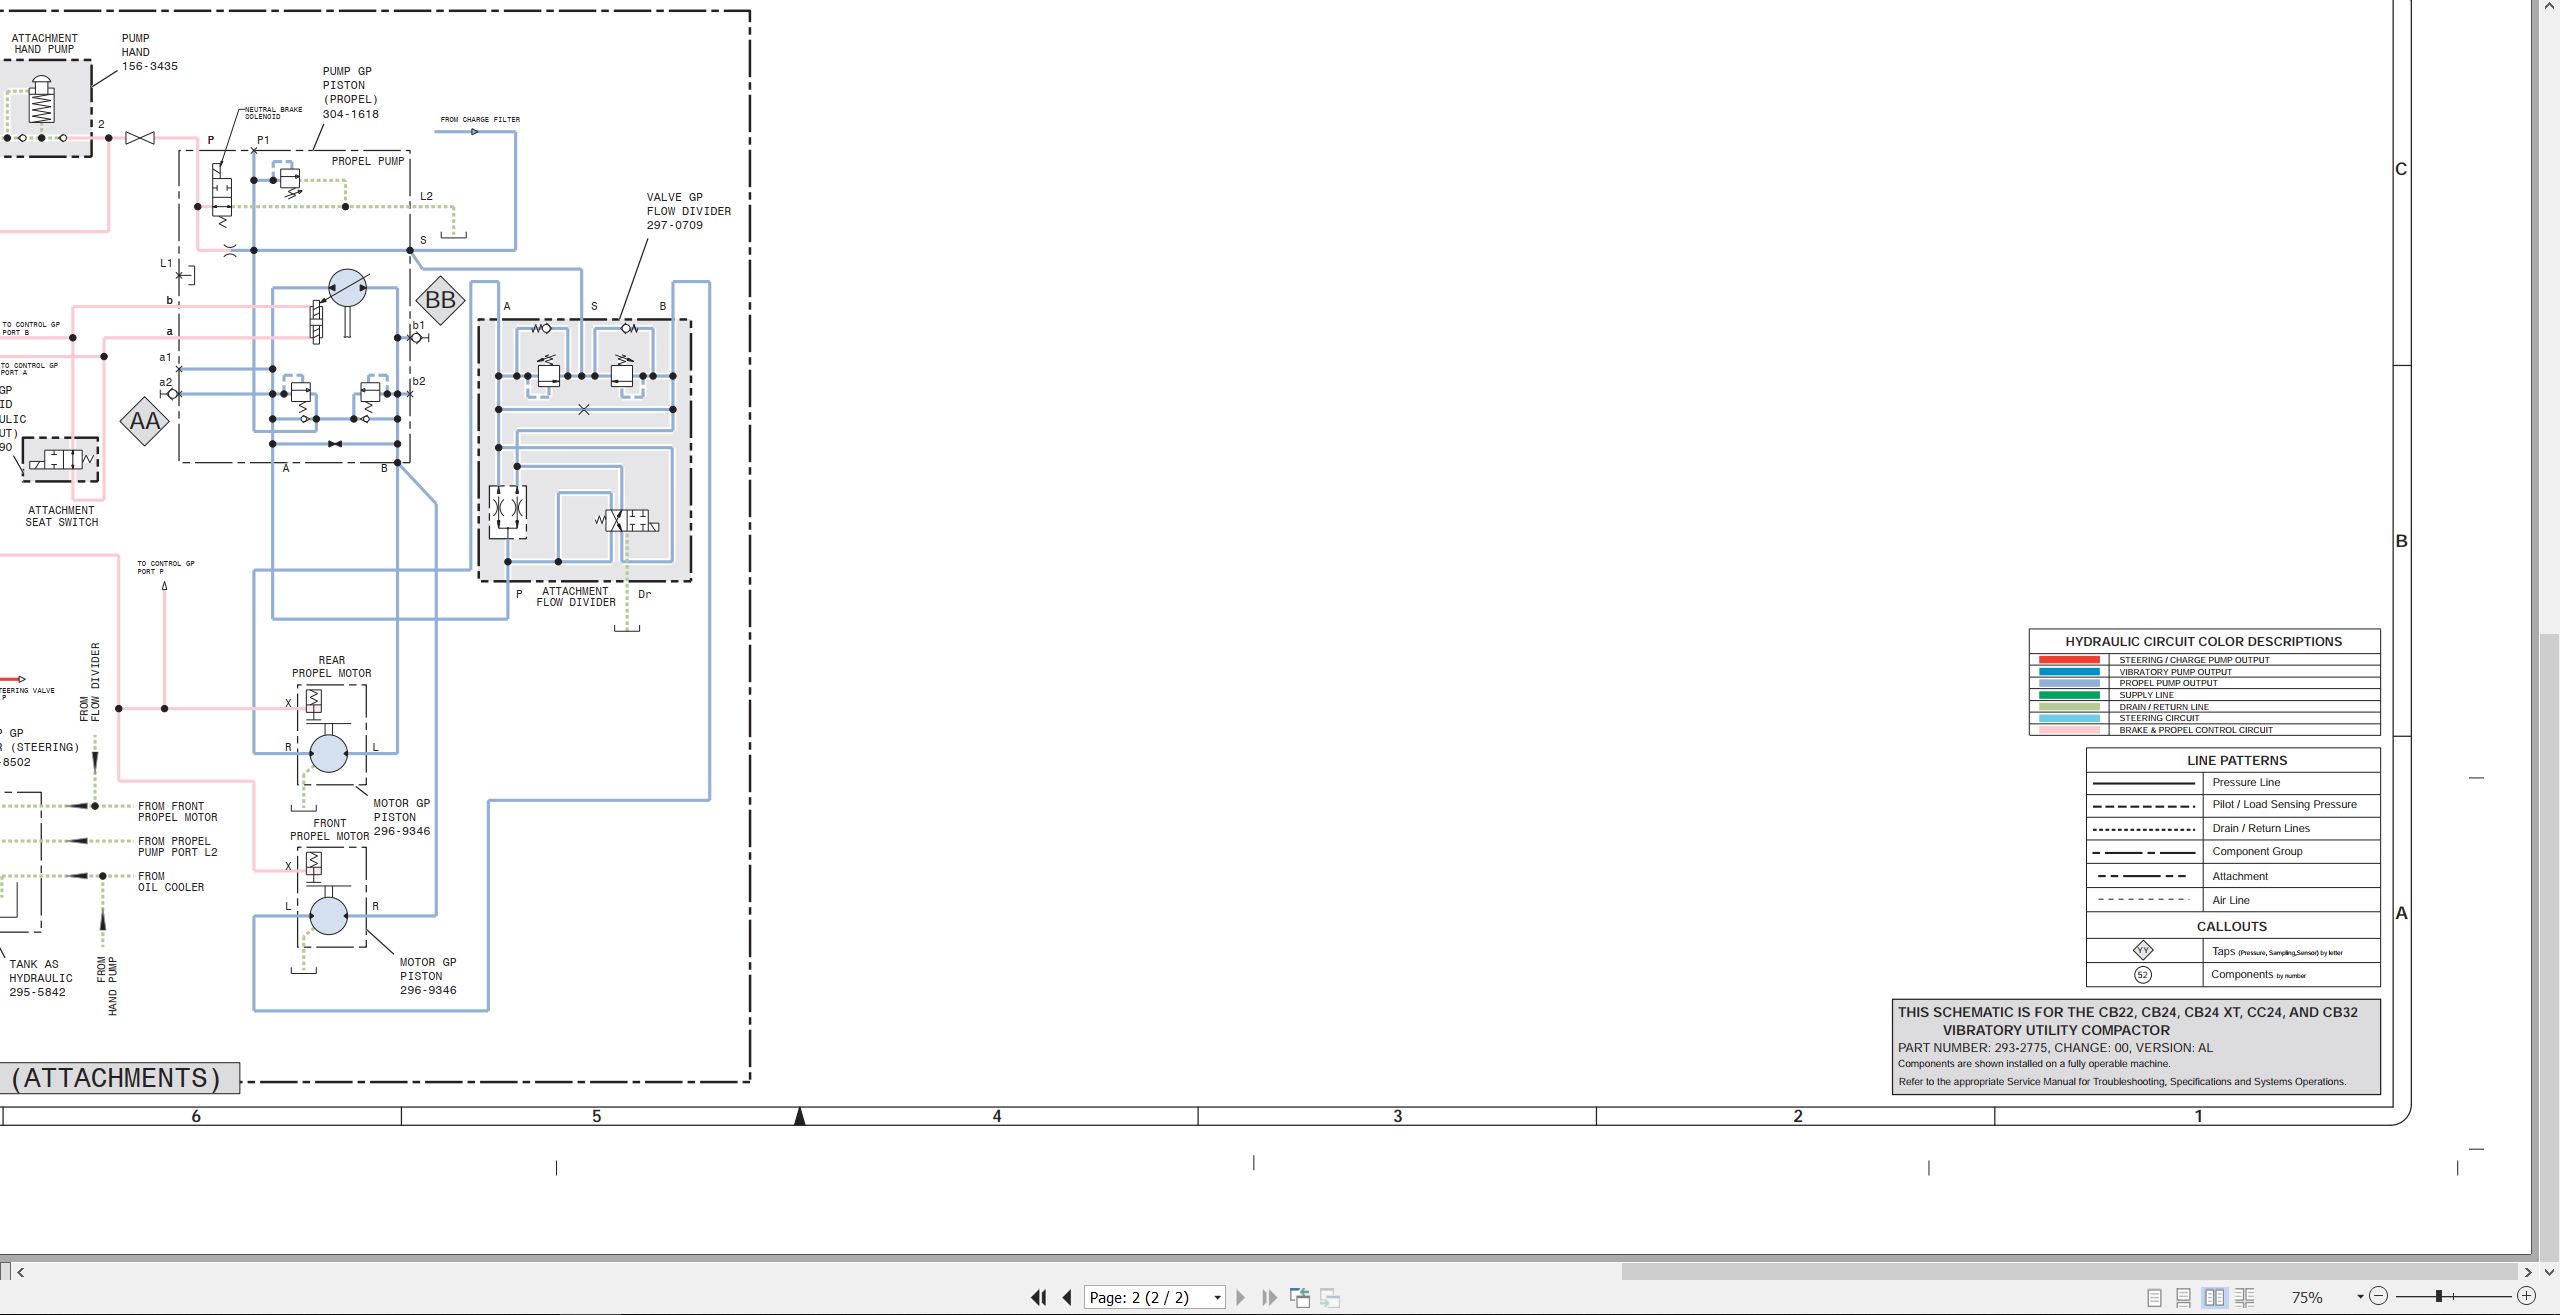The image size is (2560, 1315).
Task: Click the blue VIBRATORY PUMP OUTPUT swatch
Action: (2069, 672)
